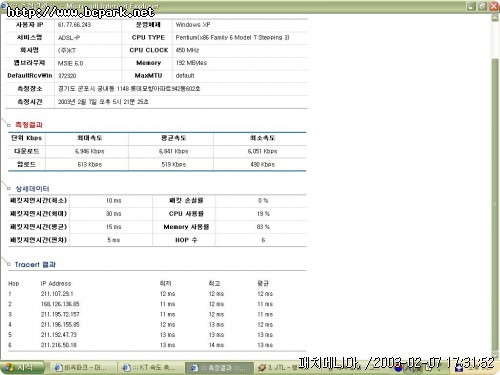Click the Memory usage value 83 %

tap(263, 227)
